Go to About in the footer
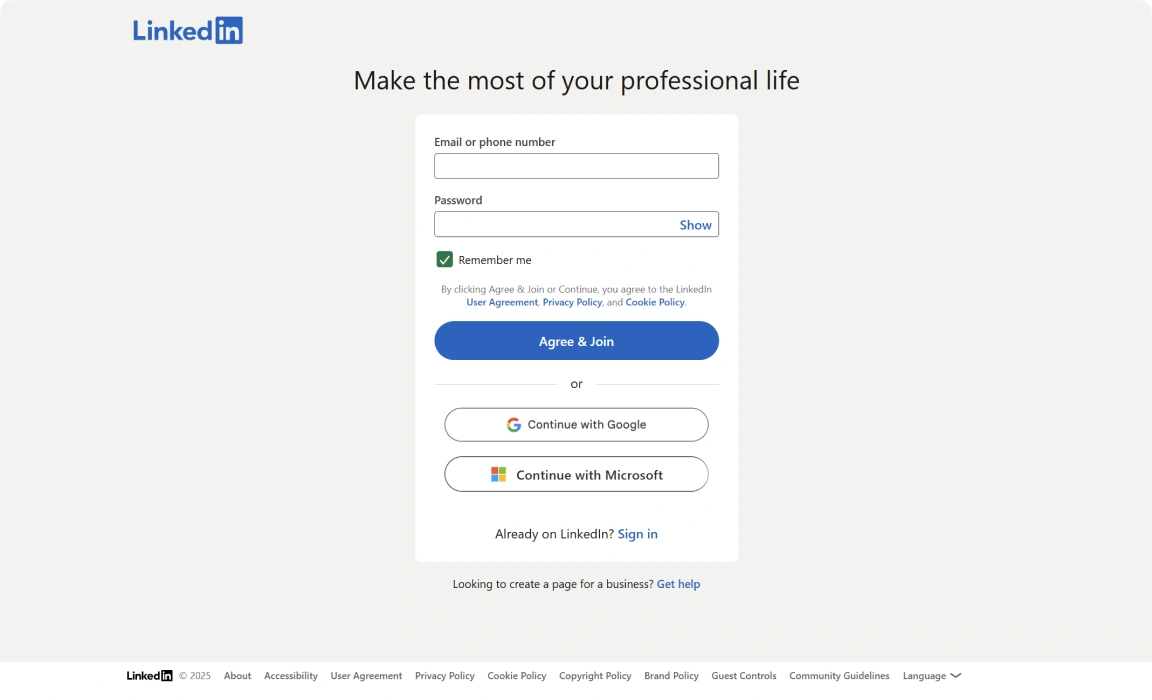This screenshot has height=700, width=1152. click(237, 676)
